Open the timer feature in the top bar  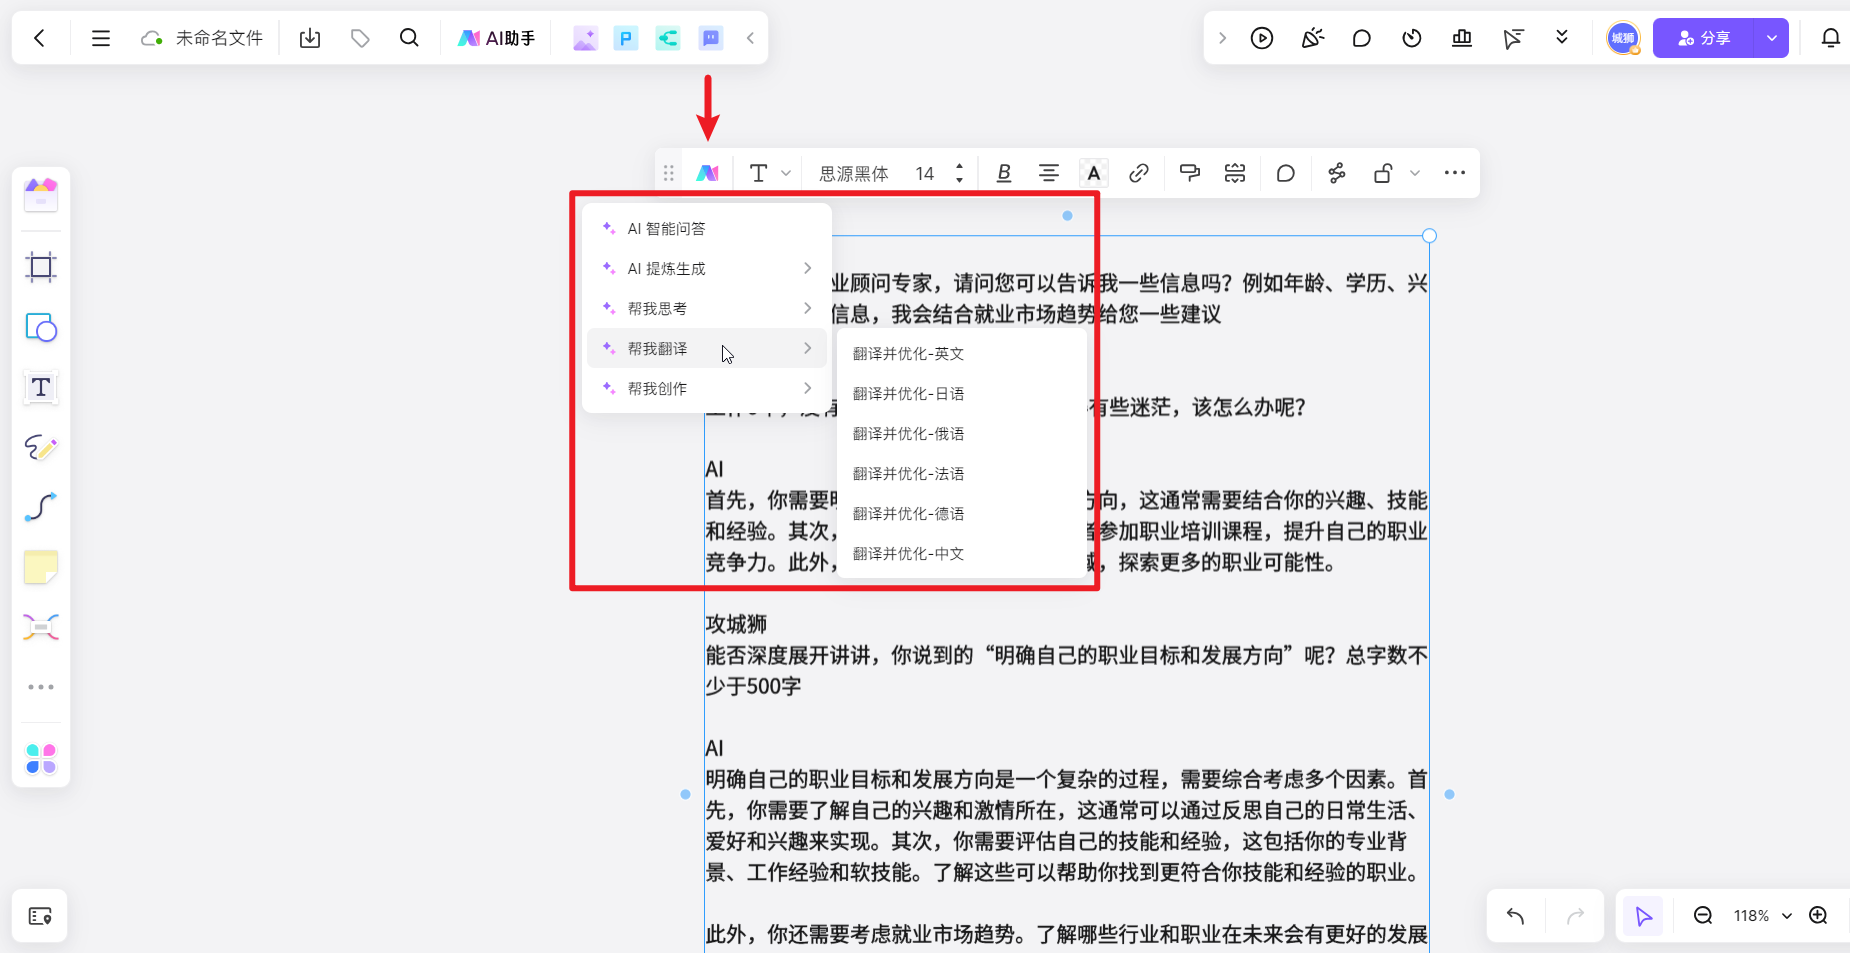point(1411,37)
